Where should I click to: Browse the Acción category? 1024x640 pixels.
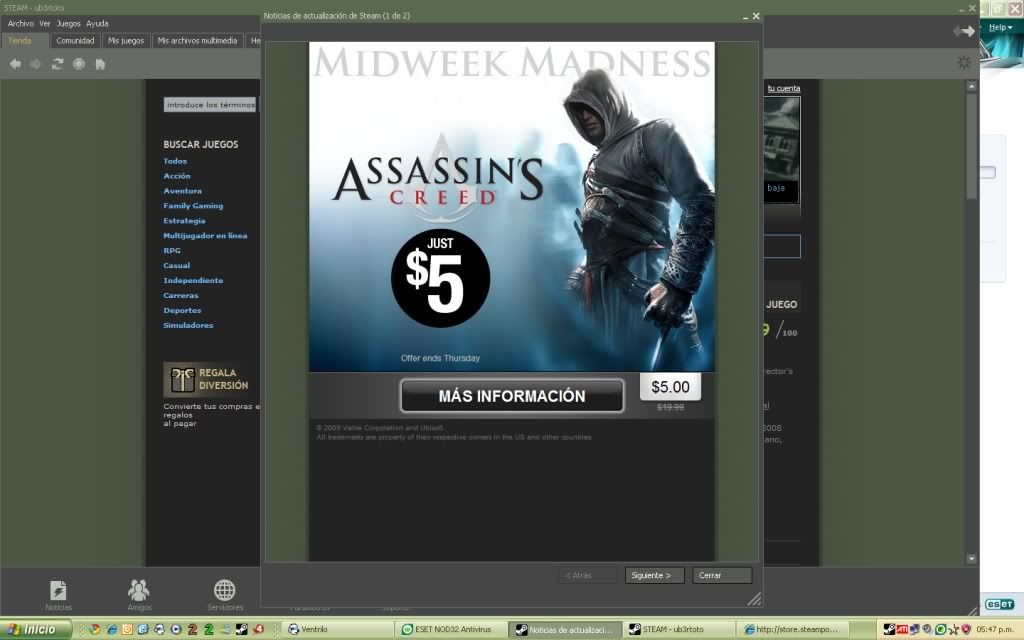click(177, 176)
